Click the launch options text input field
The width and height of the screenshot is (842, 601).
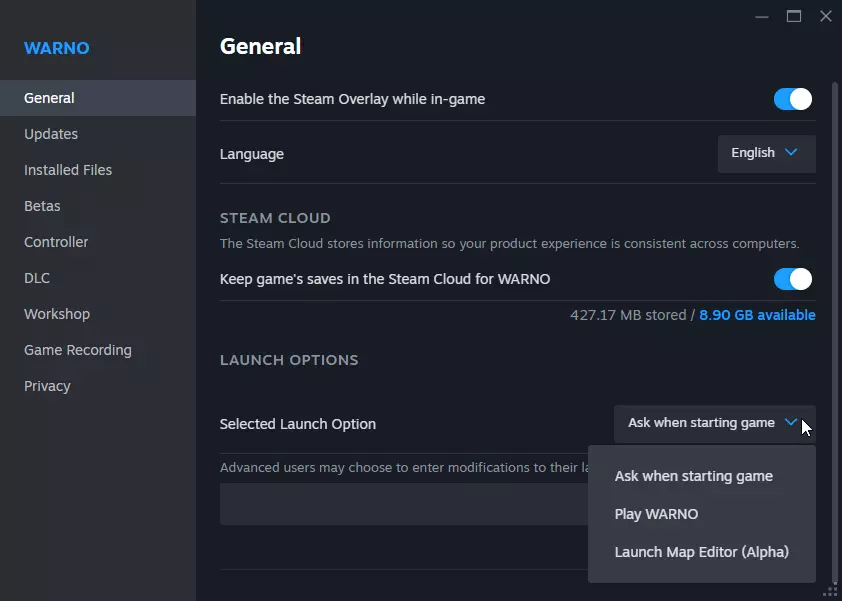pos(400,504)
